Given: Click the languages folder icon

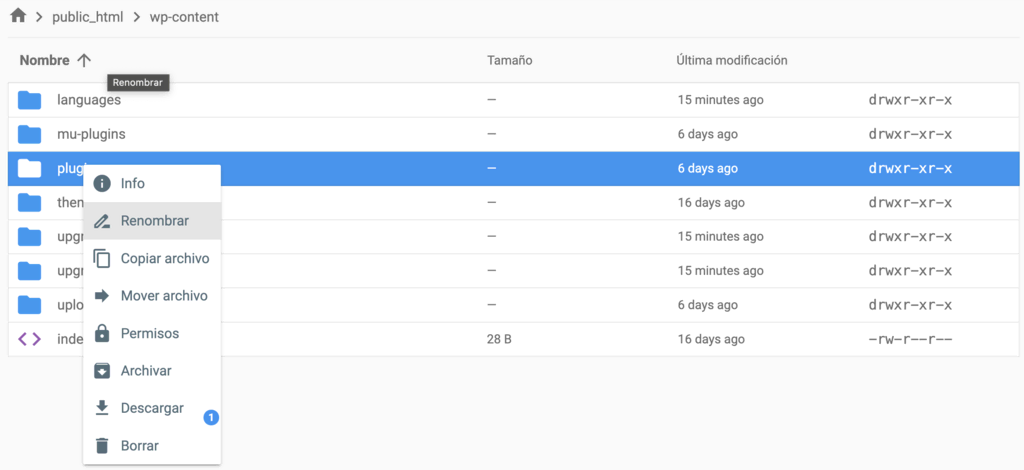Looking at the screenshot, I should (x=30, y=100).
